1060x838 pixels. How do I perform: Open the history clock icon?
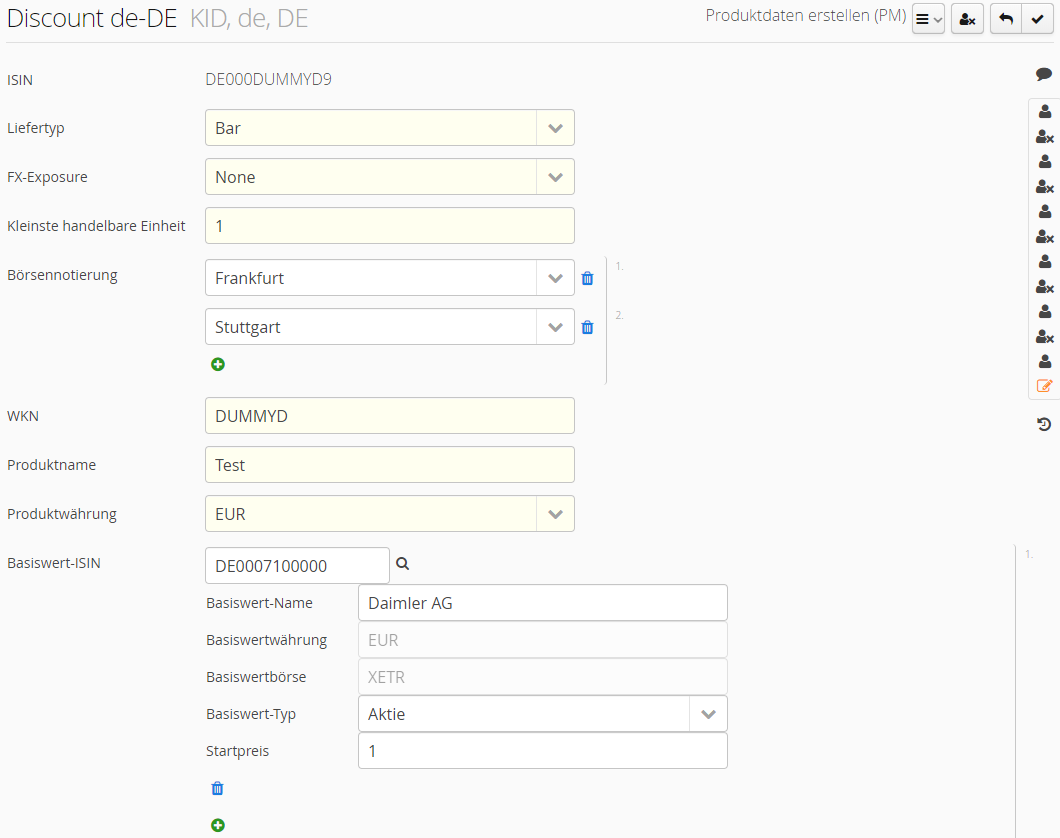1044,424
